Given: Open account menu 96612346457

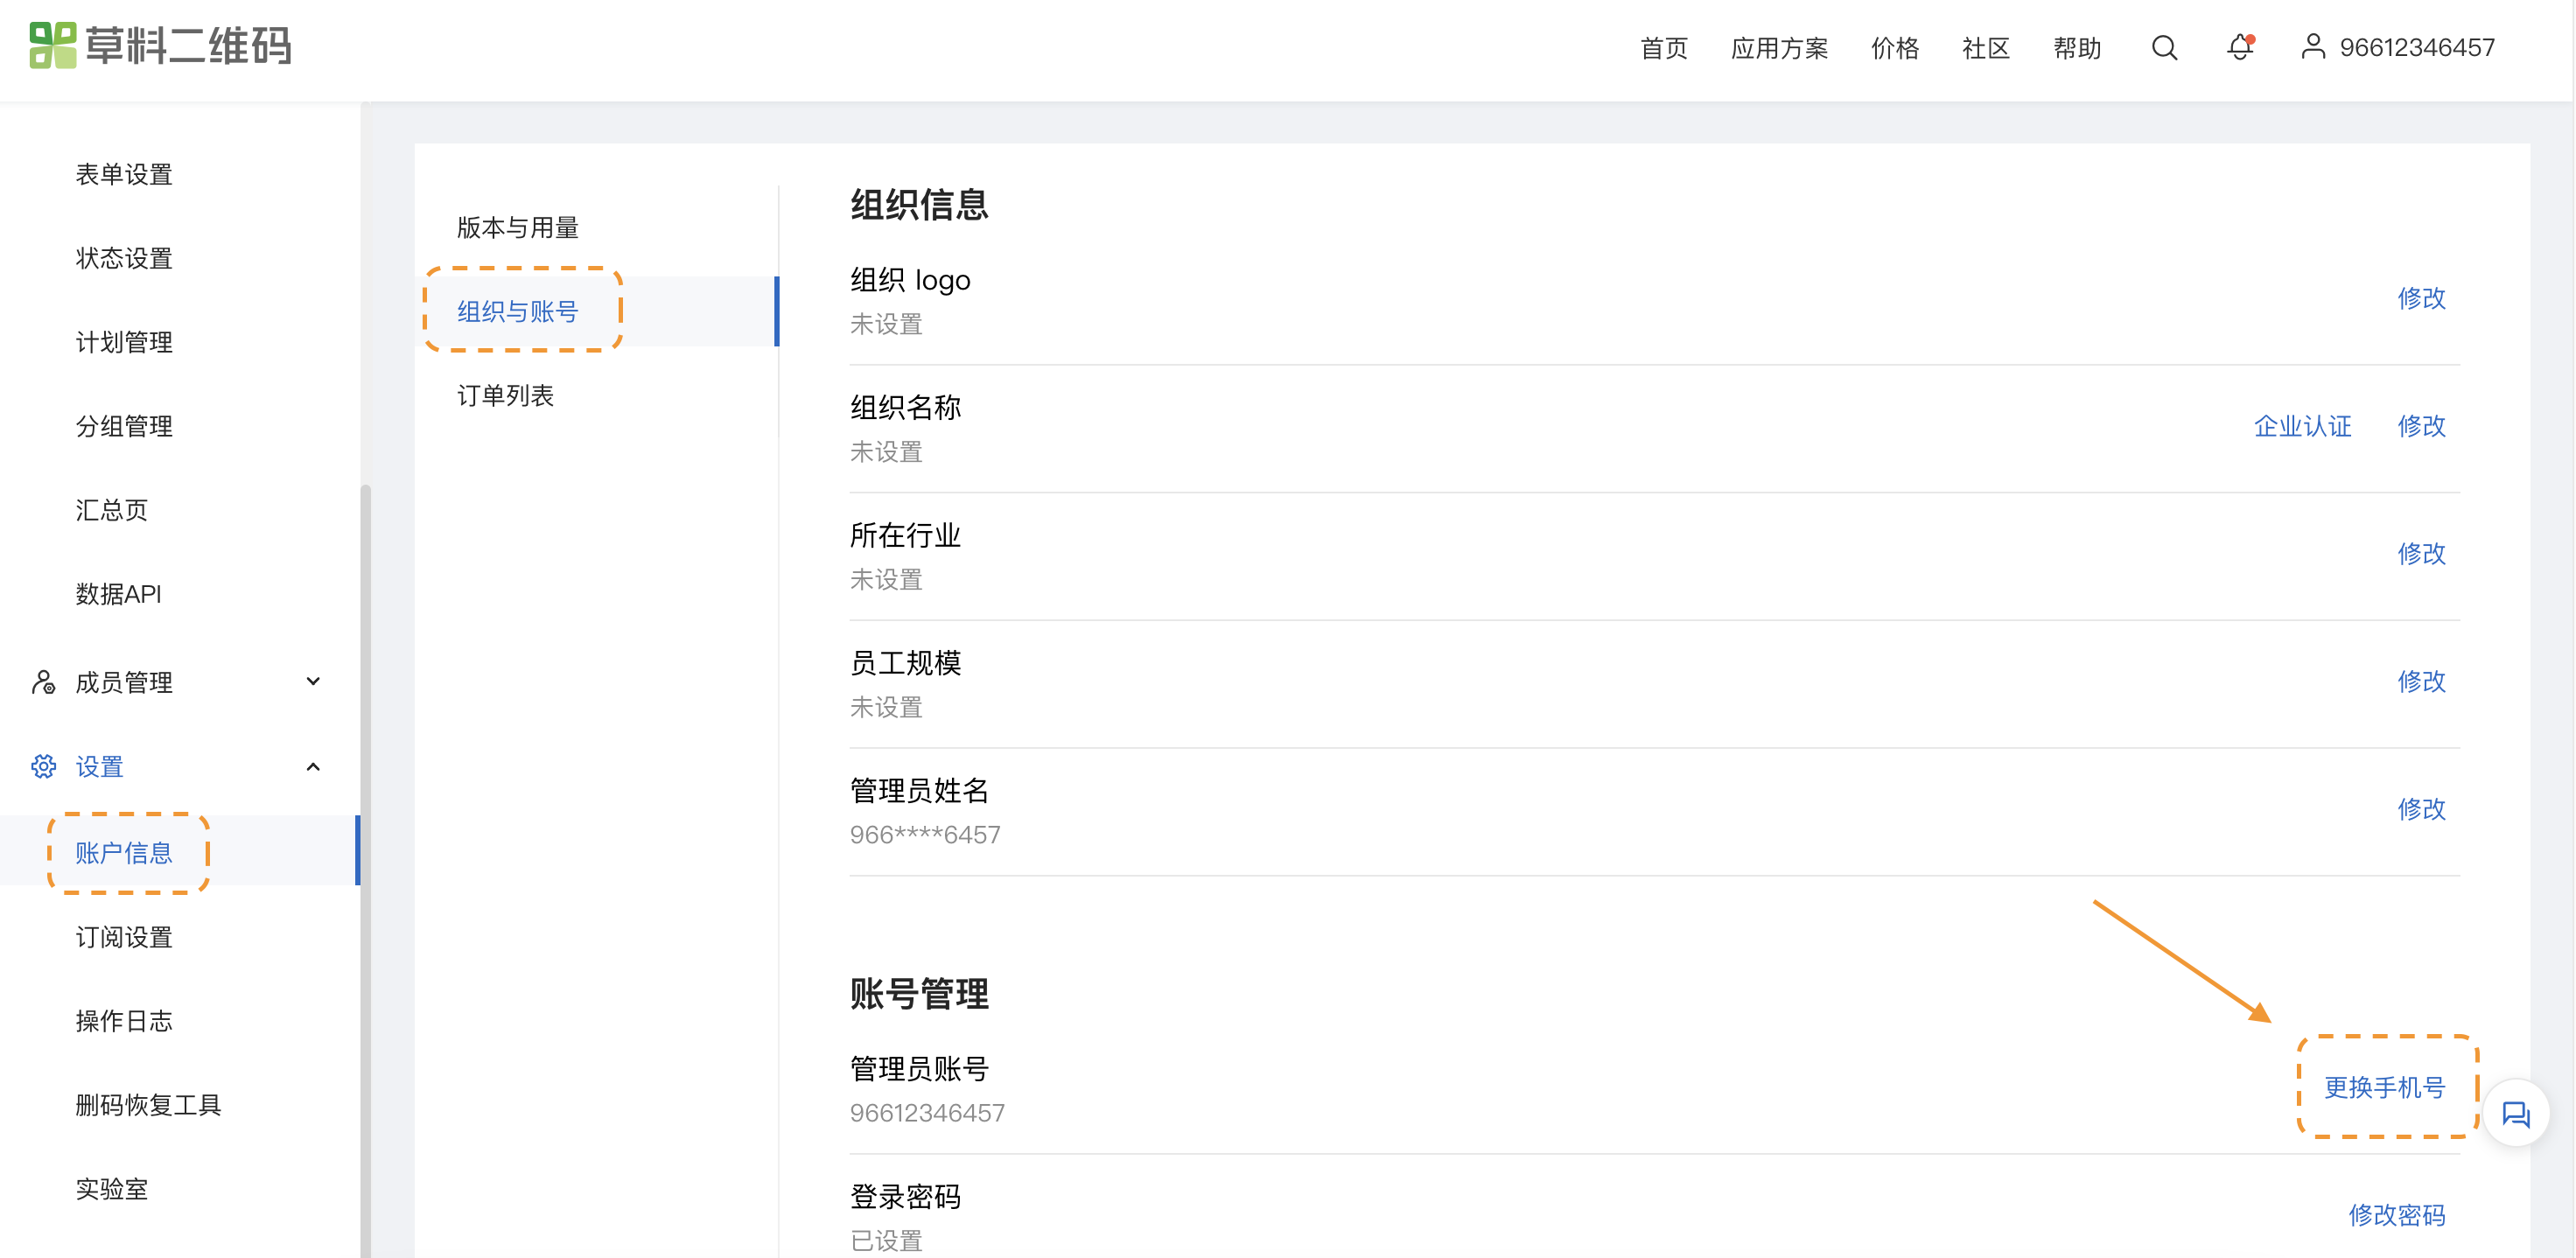Looking at the screenshot, I should [2417, 48].
